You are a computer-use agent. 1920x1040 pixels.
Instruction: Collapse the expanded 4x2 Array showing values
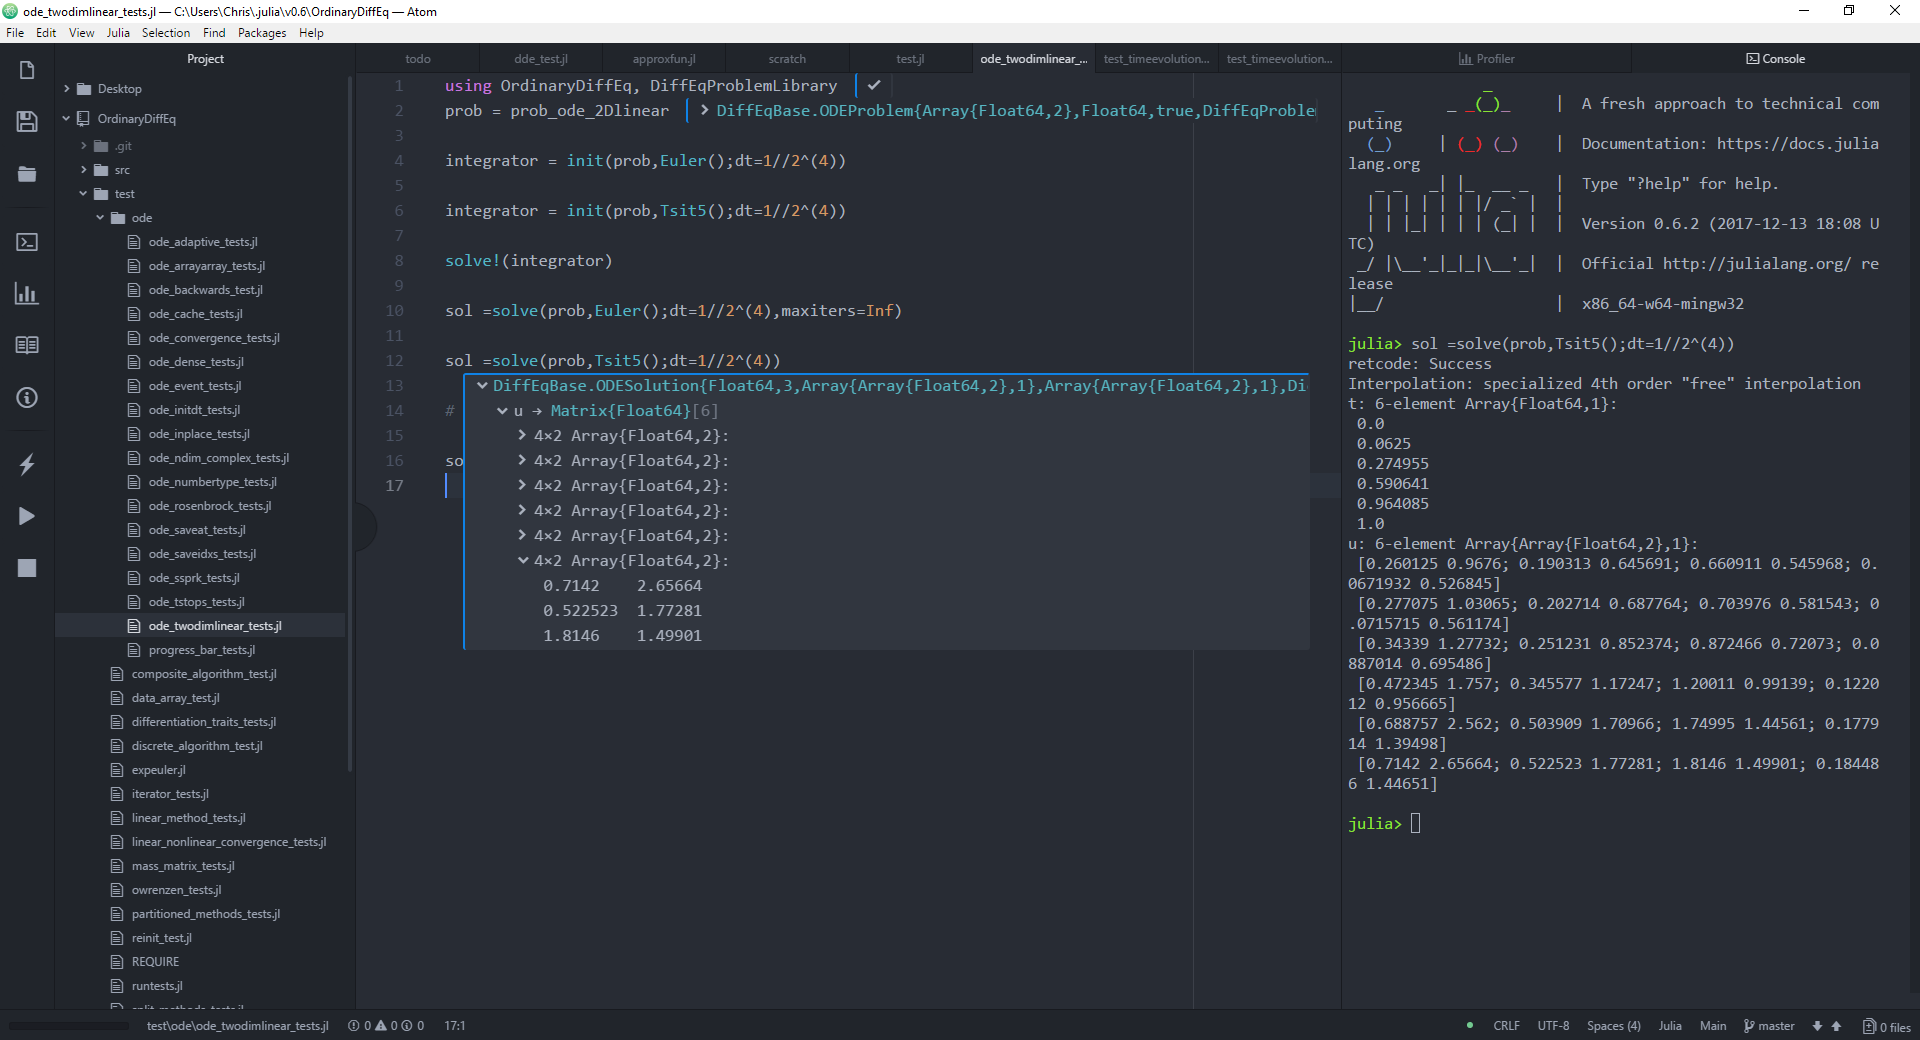pyautogui.click(x=523, y=561)
